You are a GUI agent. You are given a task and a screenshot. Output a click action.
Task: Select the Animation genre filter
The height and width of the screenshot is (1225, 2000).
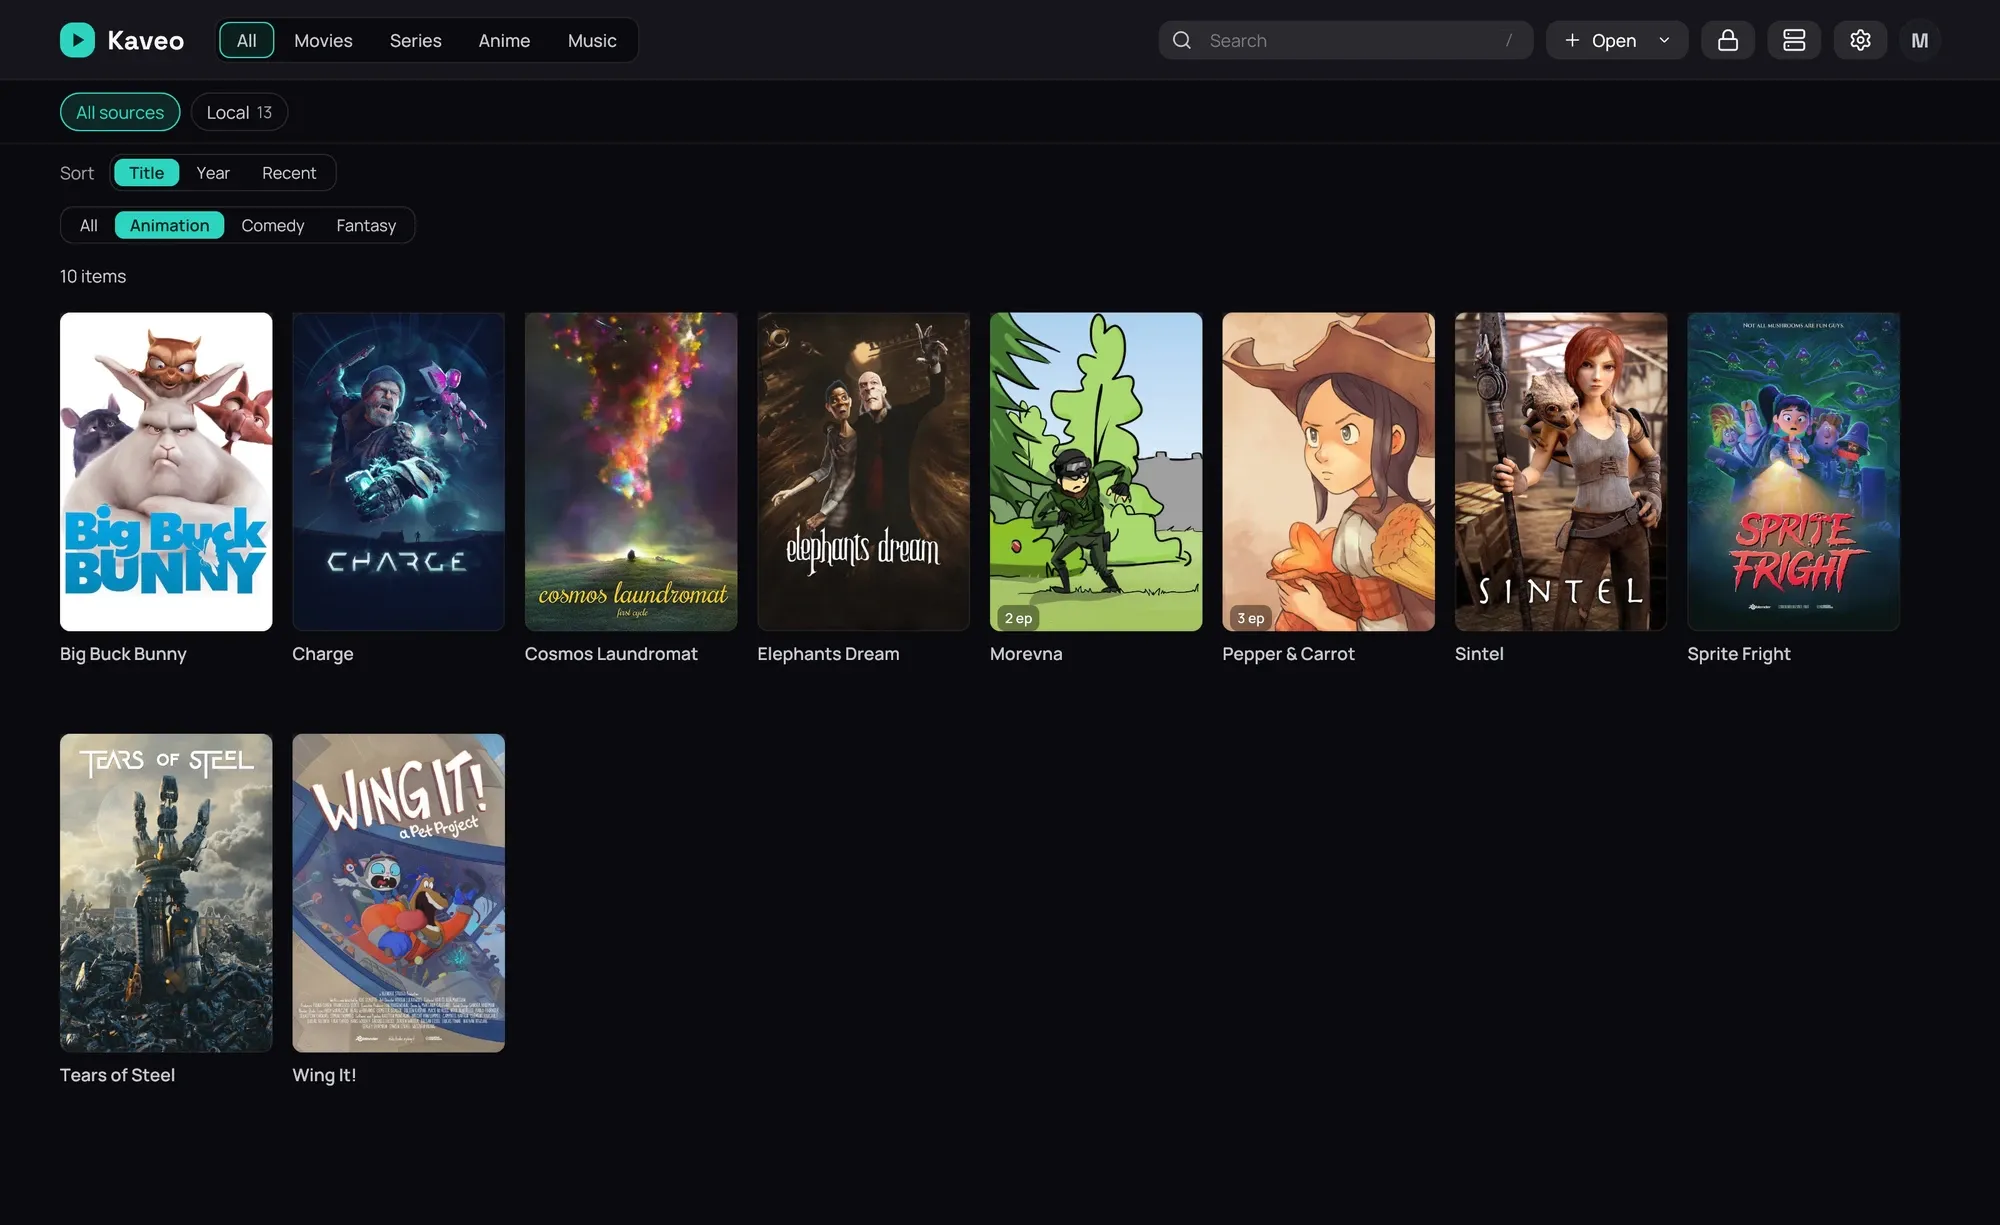click(x=169, y=225)
